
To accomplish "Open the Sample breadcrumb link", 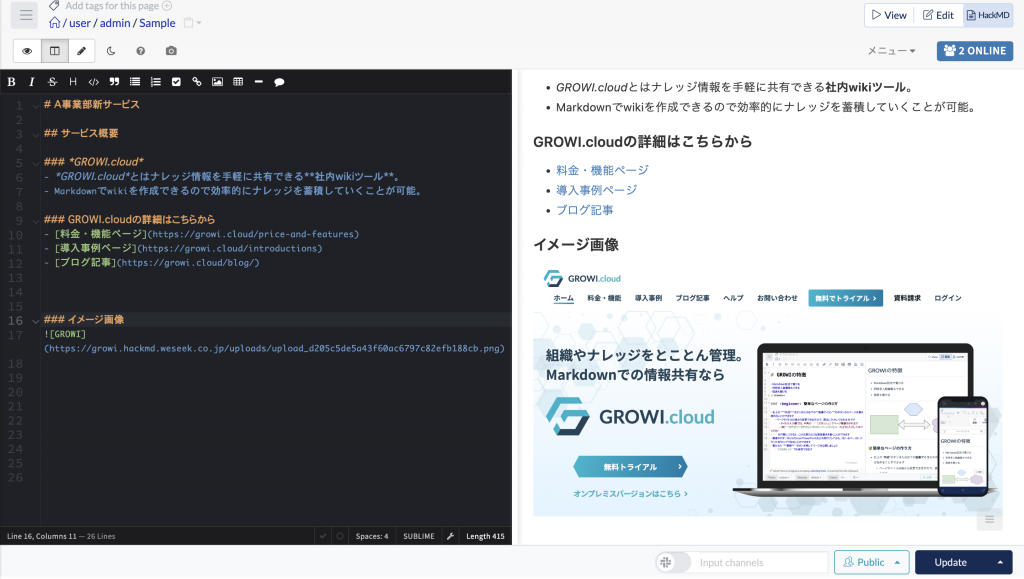I will pyautogui.click(x=157, y=23).
